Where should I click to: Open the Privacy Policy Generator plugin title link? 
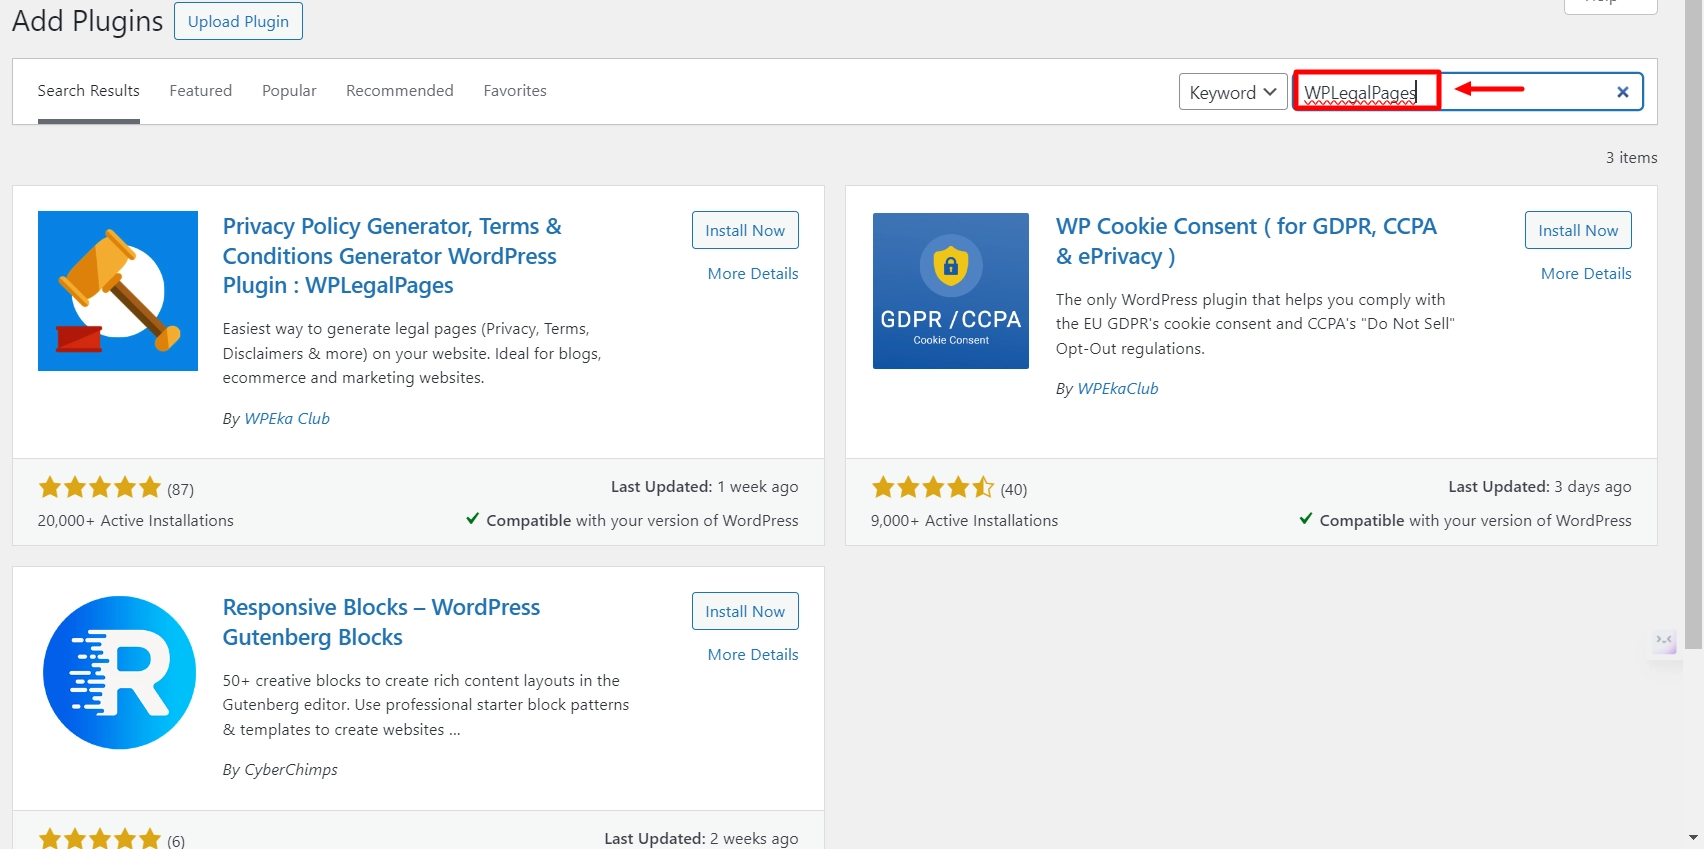coord(392,256)
